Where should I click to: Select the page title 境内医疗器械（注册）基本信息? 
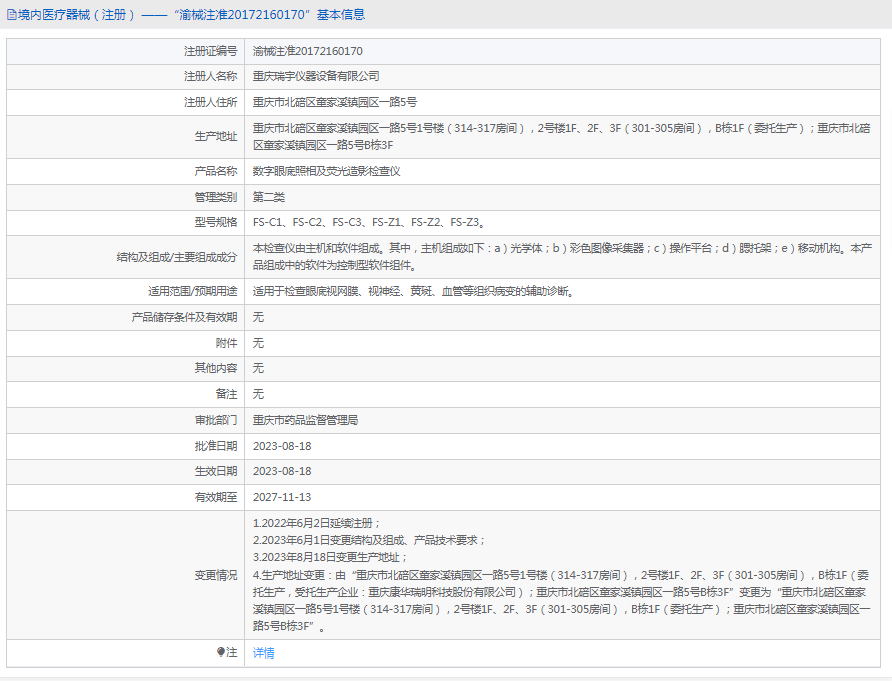coord(191,15)
